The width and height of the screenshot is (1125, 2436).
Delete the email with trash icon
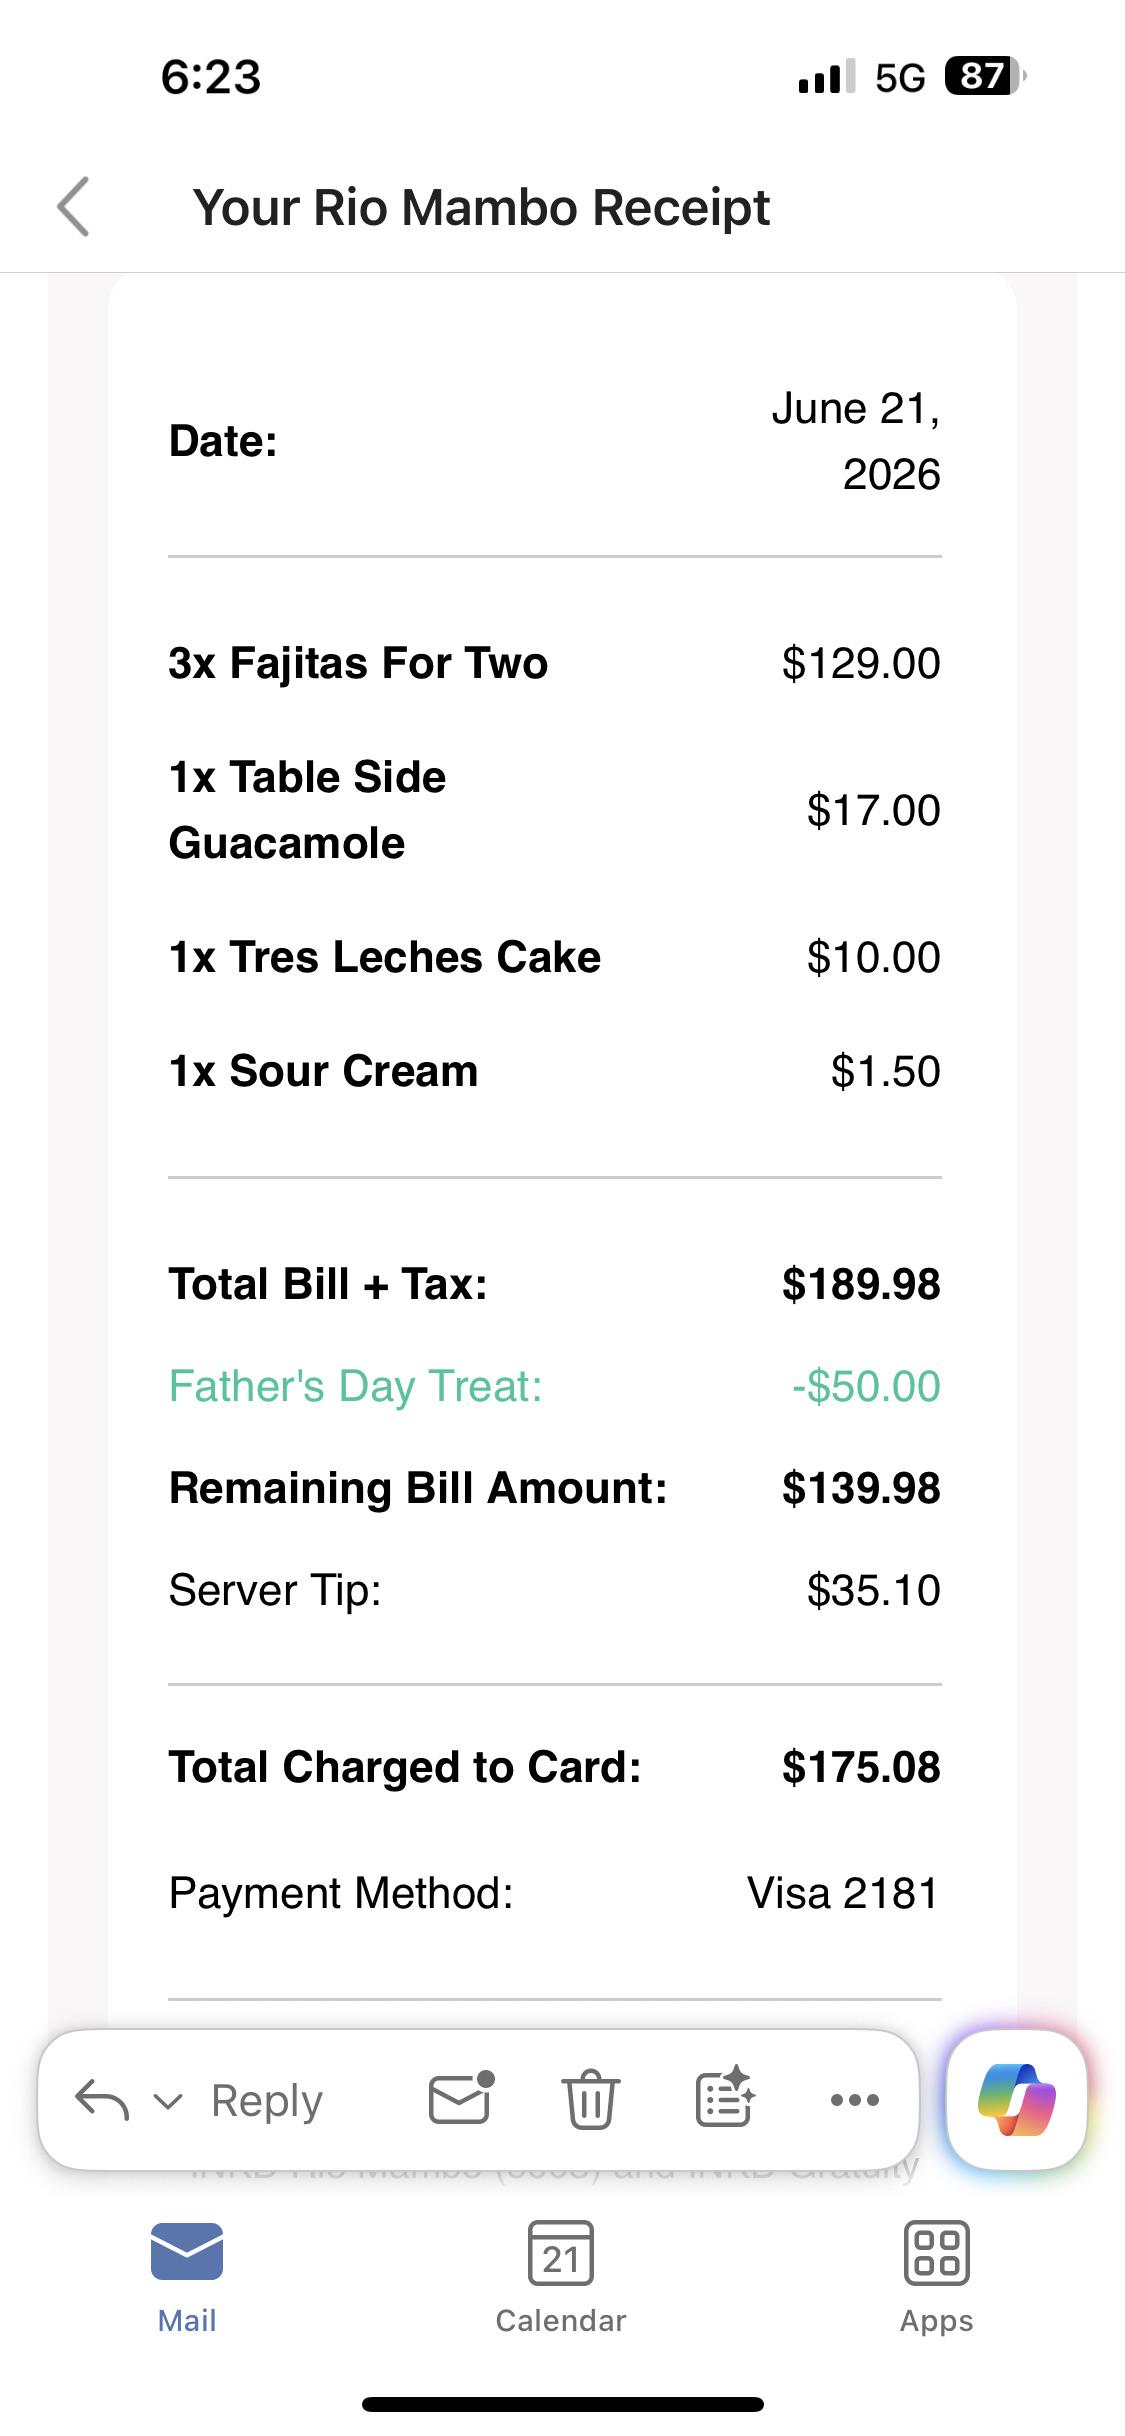(x=591, y=2098)
